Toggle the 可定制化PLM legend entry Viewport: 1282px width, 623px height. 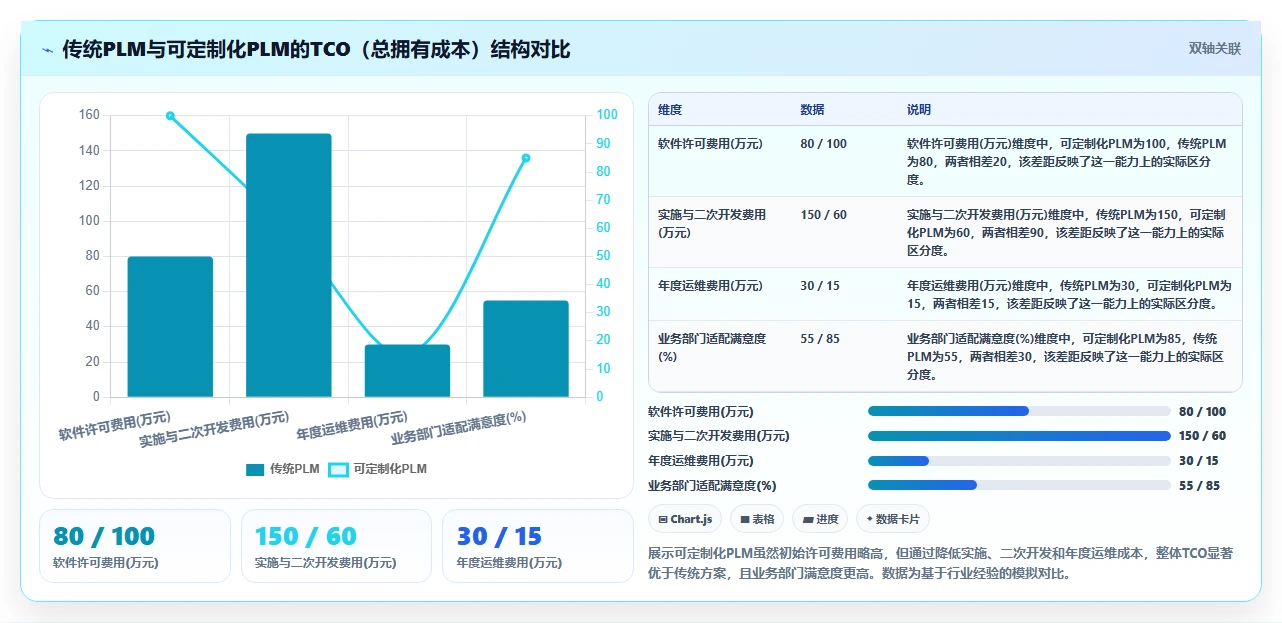coord(378,469)
